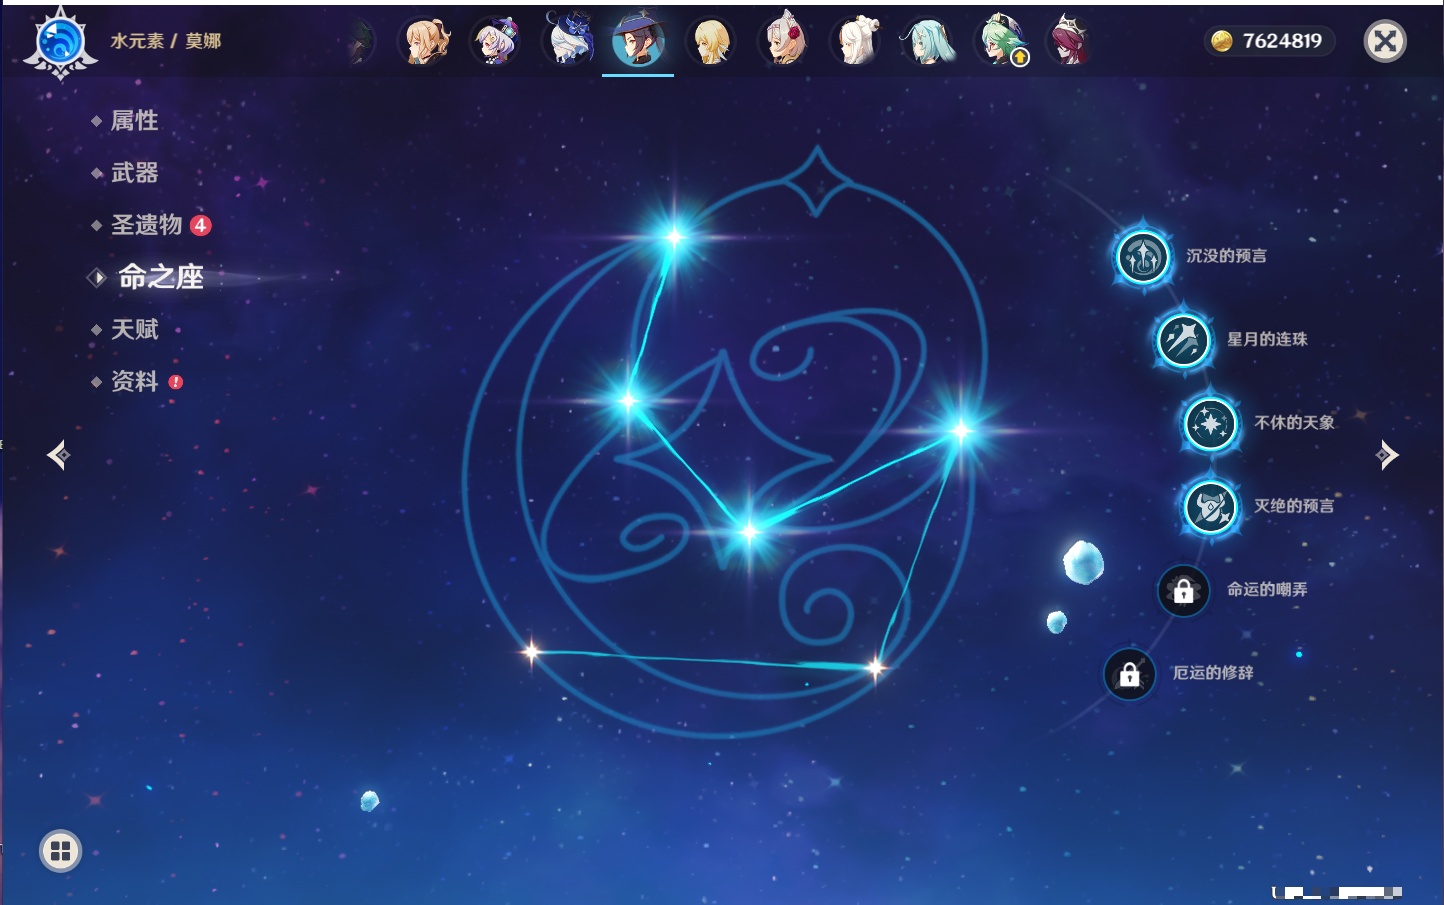This screenshot has width=1444, height=905.
Task: Click the rightmost glowing constellation star
Action: [961, 431]
